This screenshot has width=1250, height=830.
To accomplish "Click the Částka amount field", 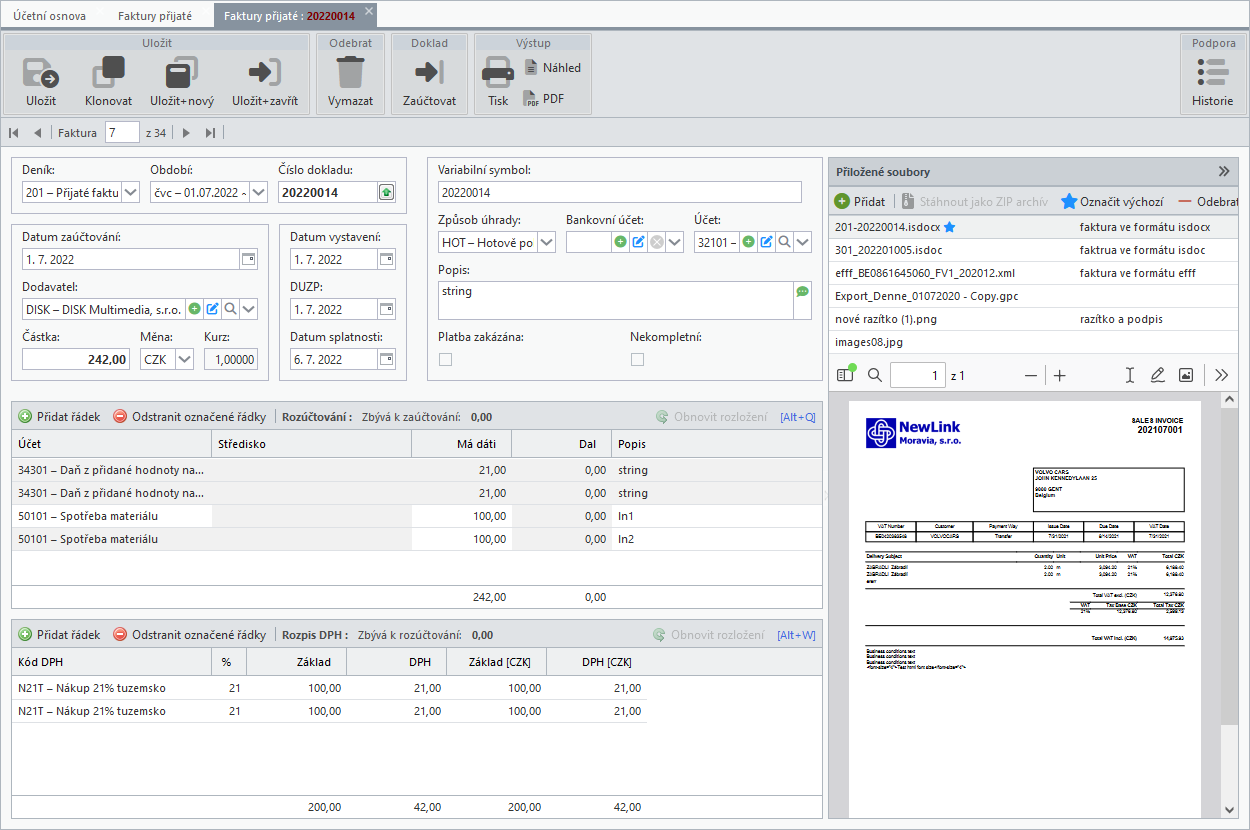I will [x=76, y=359].
